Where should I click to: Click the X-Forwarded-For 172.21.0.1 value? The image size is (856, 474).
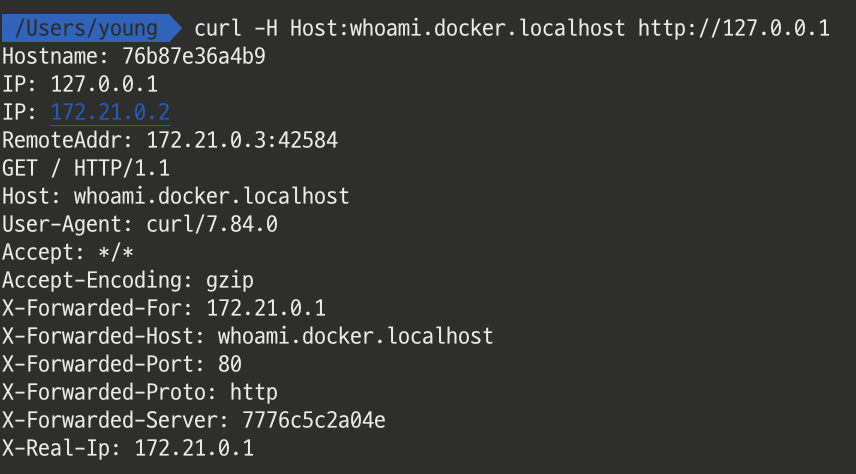pos(265,308)
